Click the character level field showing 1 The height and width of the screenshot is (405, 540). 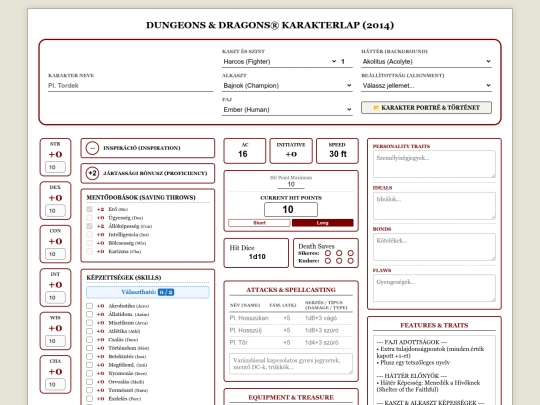(x=346, y=61)
